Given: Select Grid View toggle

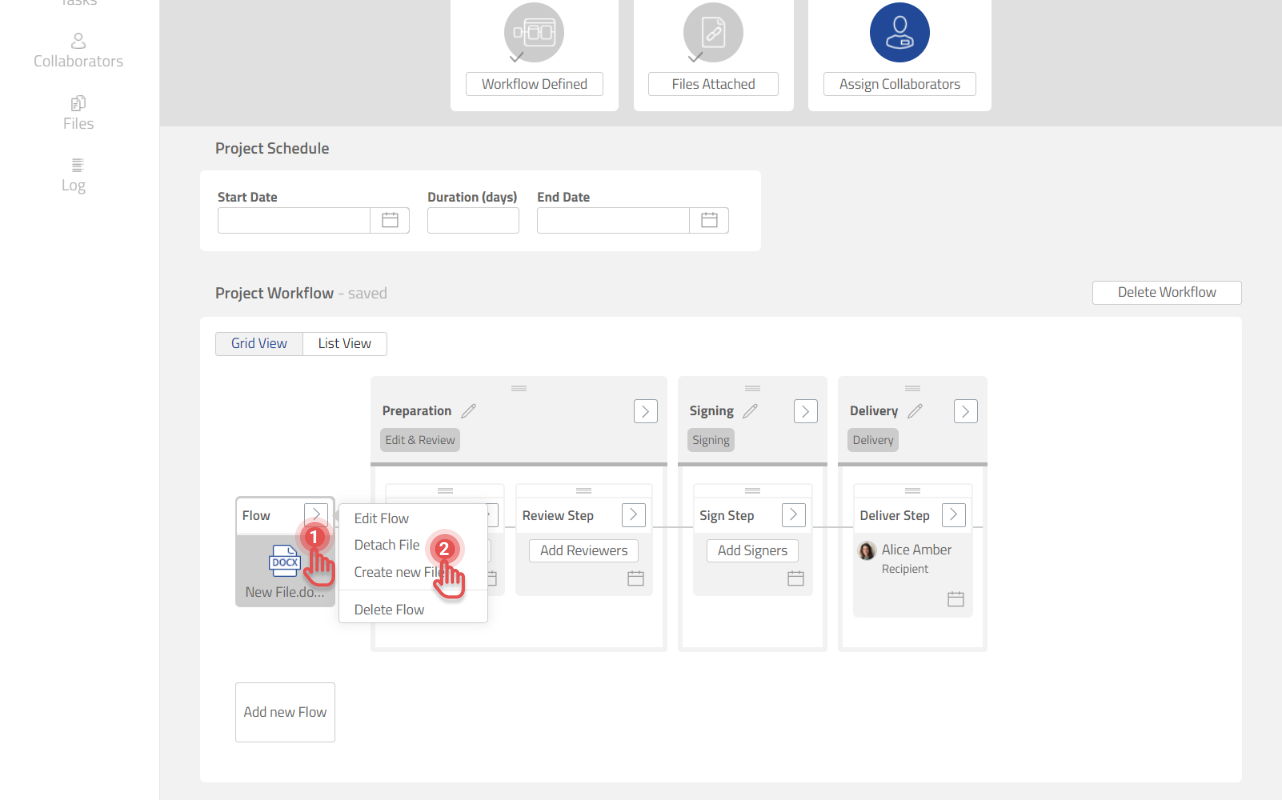Looking at the screenshot, I should pos(259,343).
